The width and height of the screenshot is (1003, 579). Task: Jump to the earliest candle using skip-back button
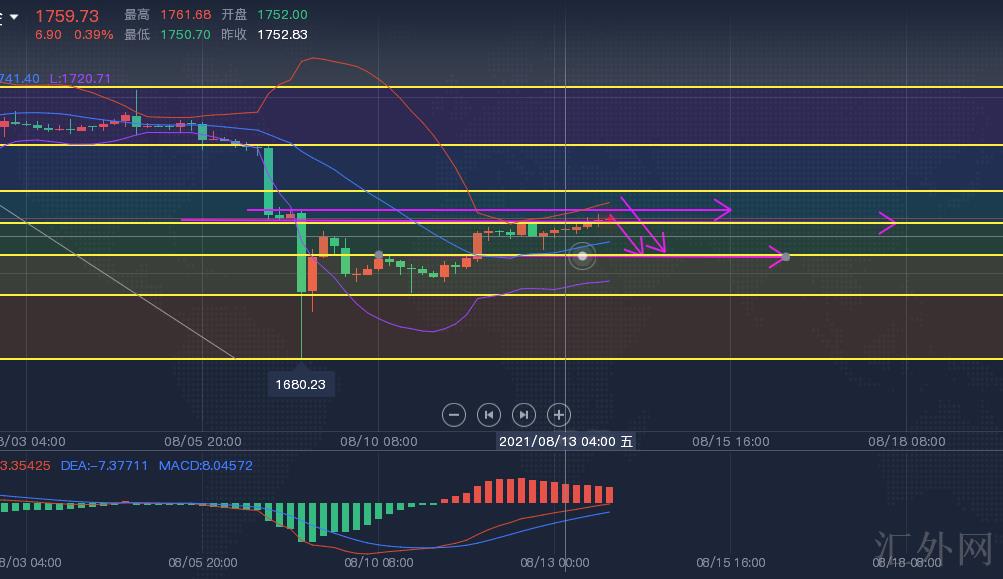click(488, 414)
